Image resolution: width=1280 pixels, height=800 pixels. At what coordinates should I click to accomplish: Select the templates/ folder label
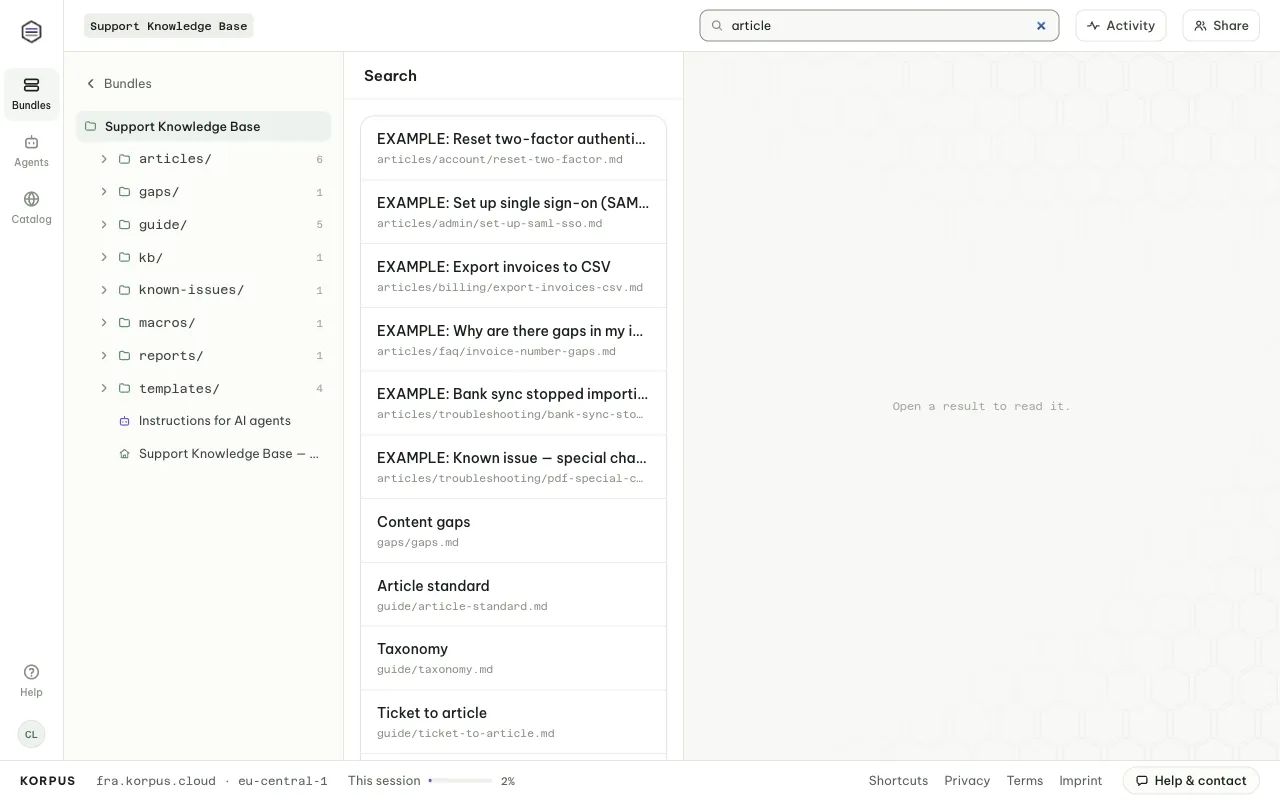[179, 388]
